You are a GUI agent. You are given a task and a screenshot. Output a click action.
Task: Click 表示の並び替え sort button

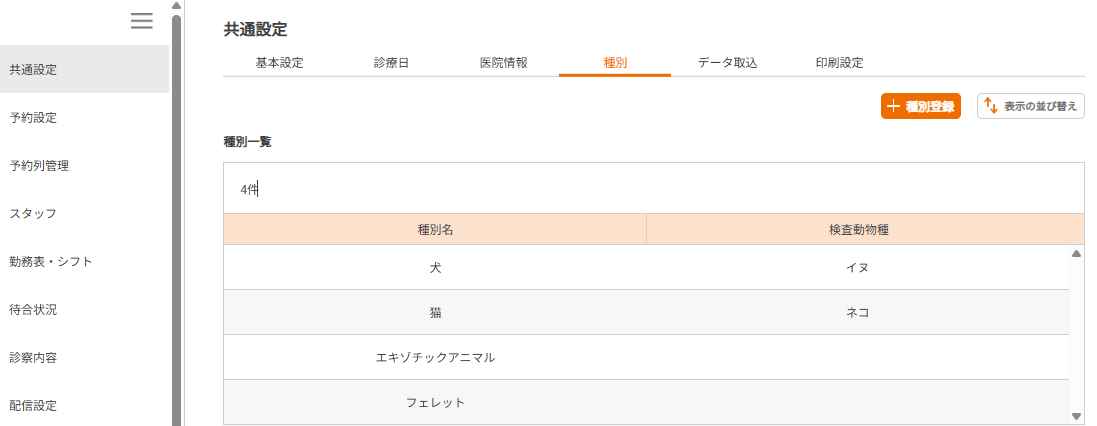coord(1030,106)
